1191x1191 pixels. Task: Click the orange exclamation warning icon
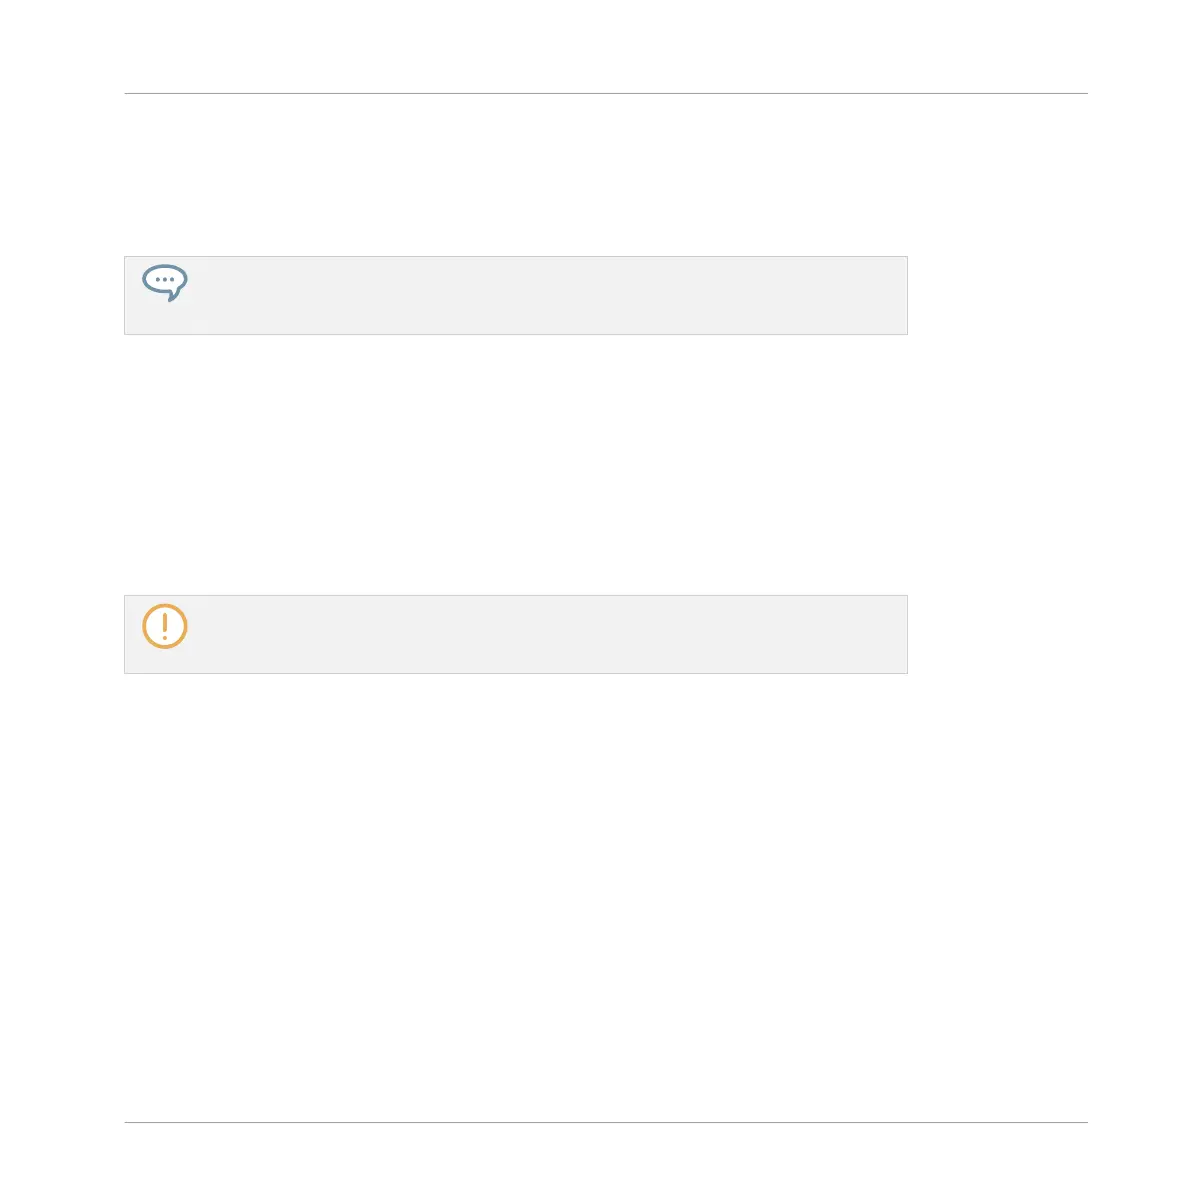[x=165, y=626]
